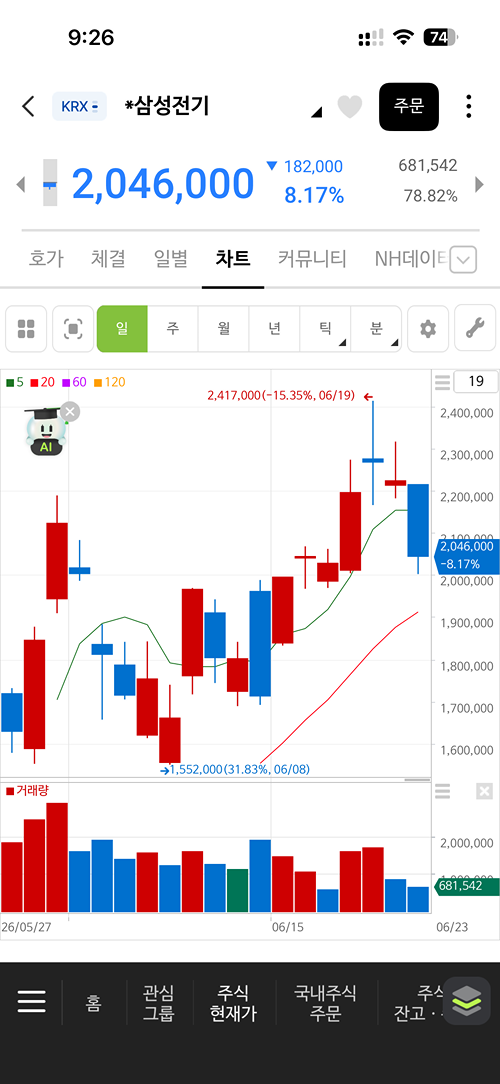
Task: Open 주식현재가 in bottom navigation
Action: pyautogui.click(x=234, y=1004)
